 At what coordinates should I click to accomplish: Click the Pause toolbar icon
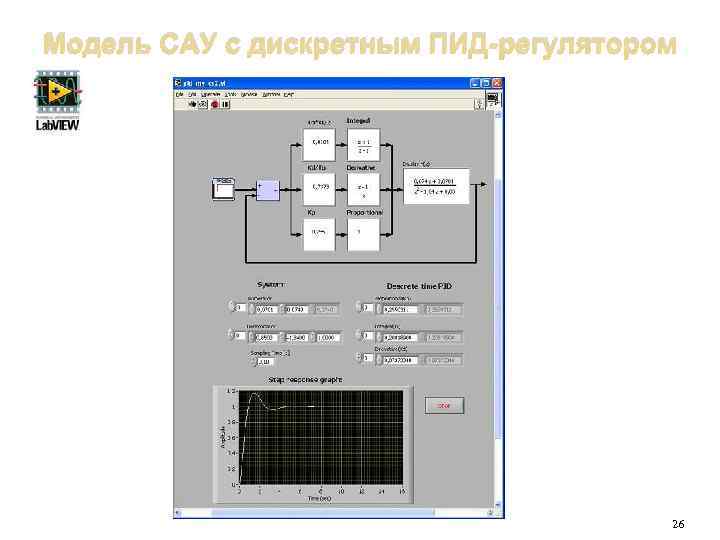click(225, 105)
